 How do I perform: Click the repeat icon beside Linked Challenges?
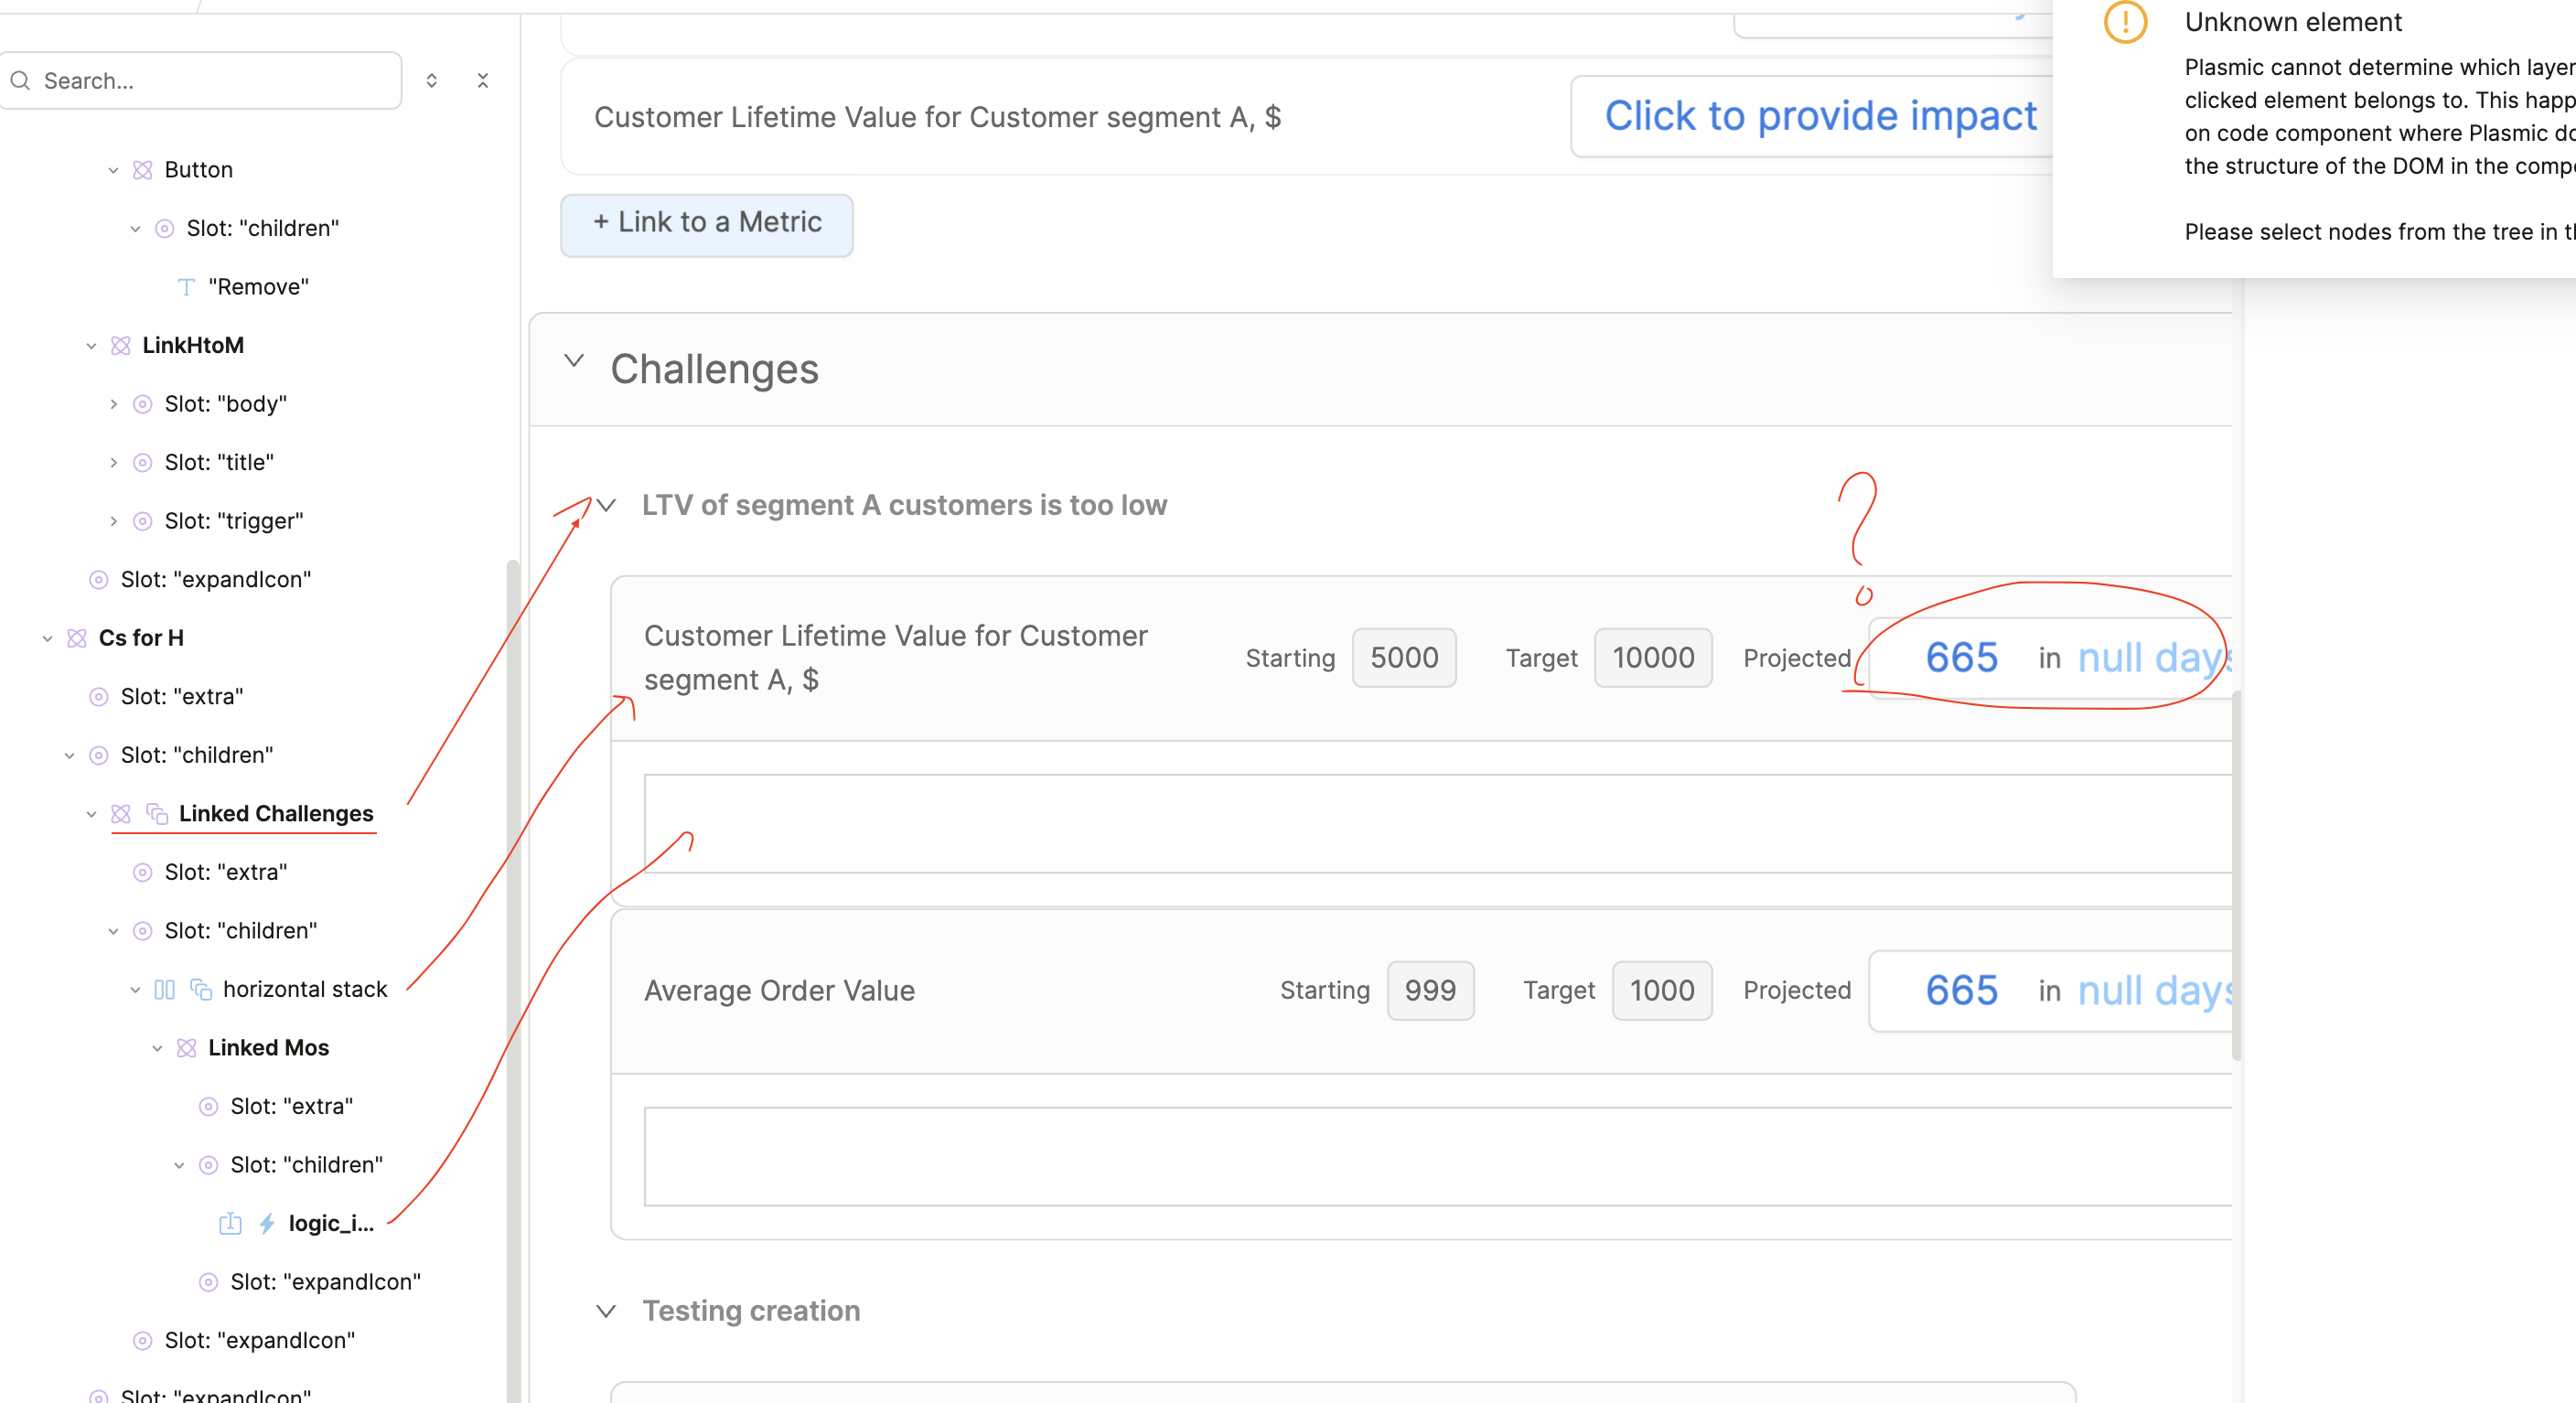tap(157, 813)
